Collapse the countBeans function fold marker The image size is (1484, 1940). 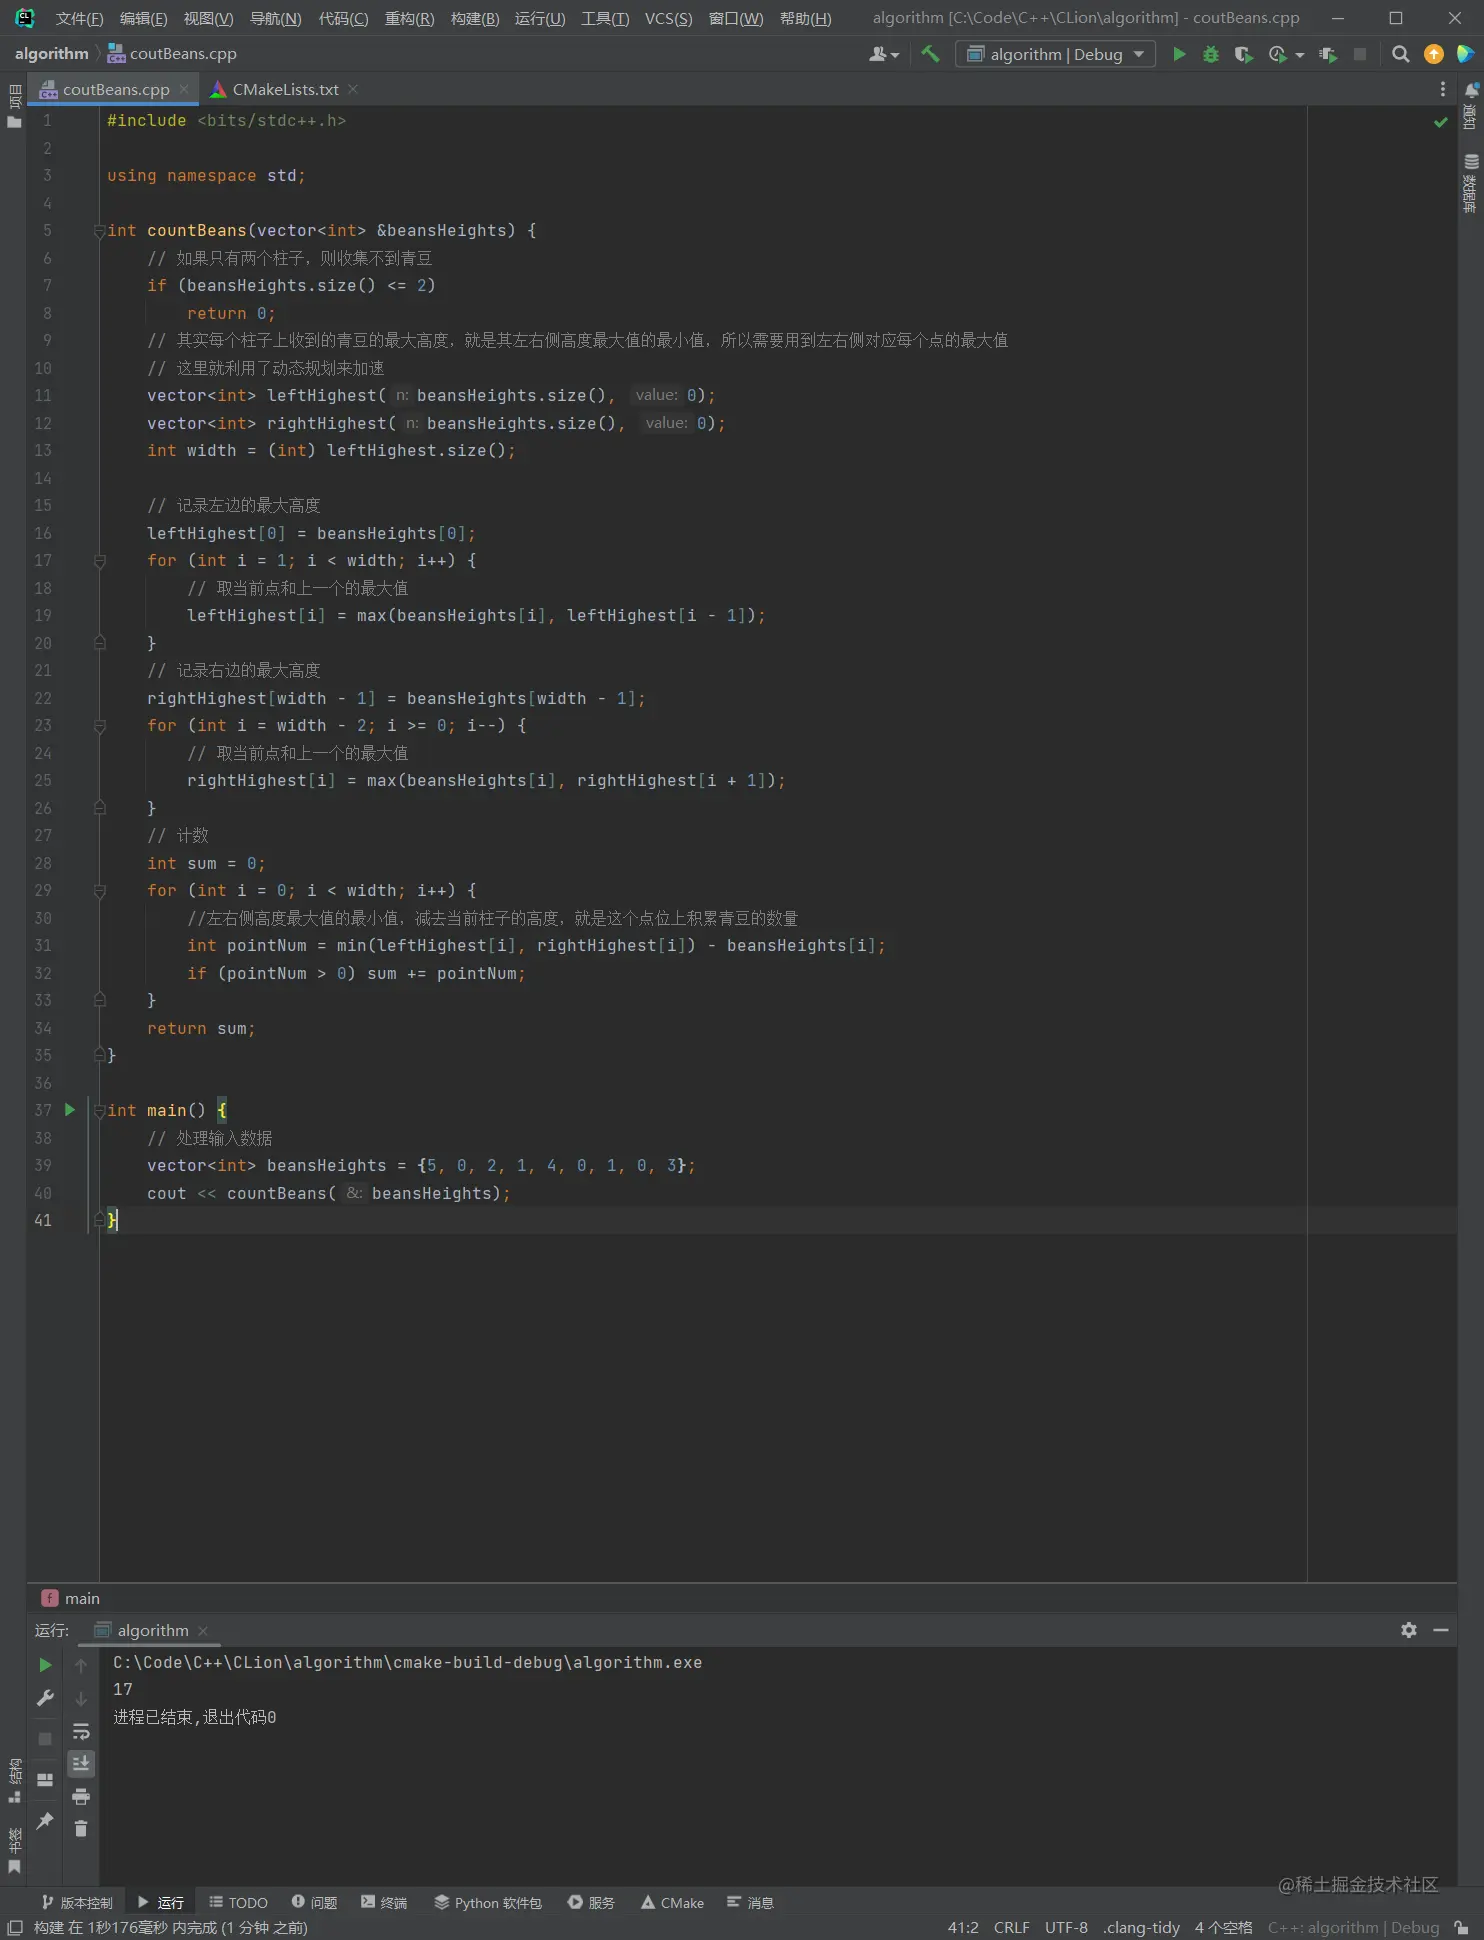coord(99,231)
